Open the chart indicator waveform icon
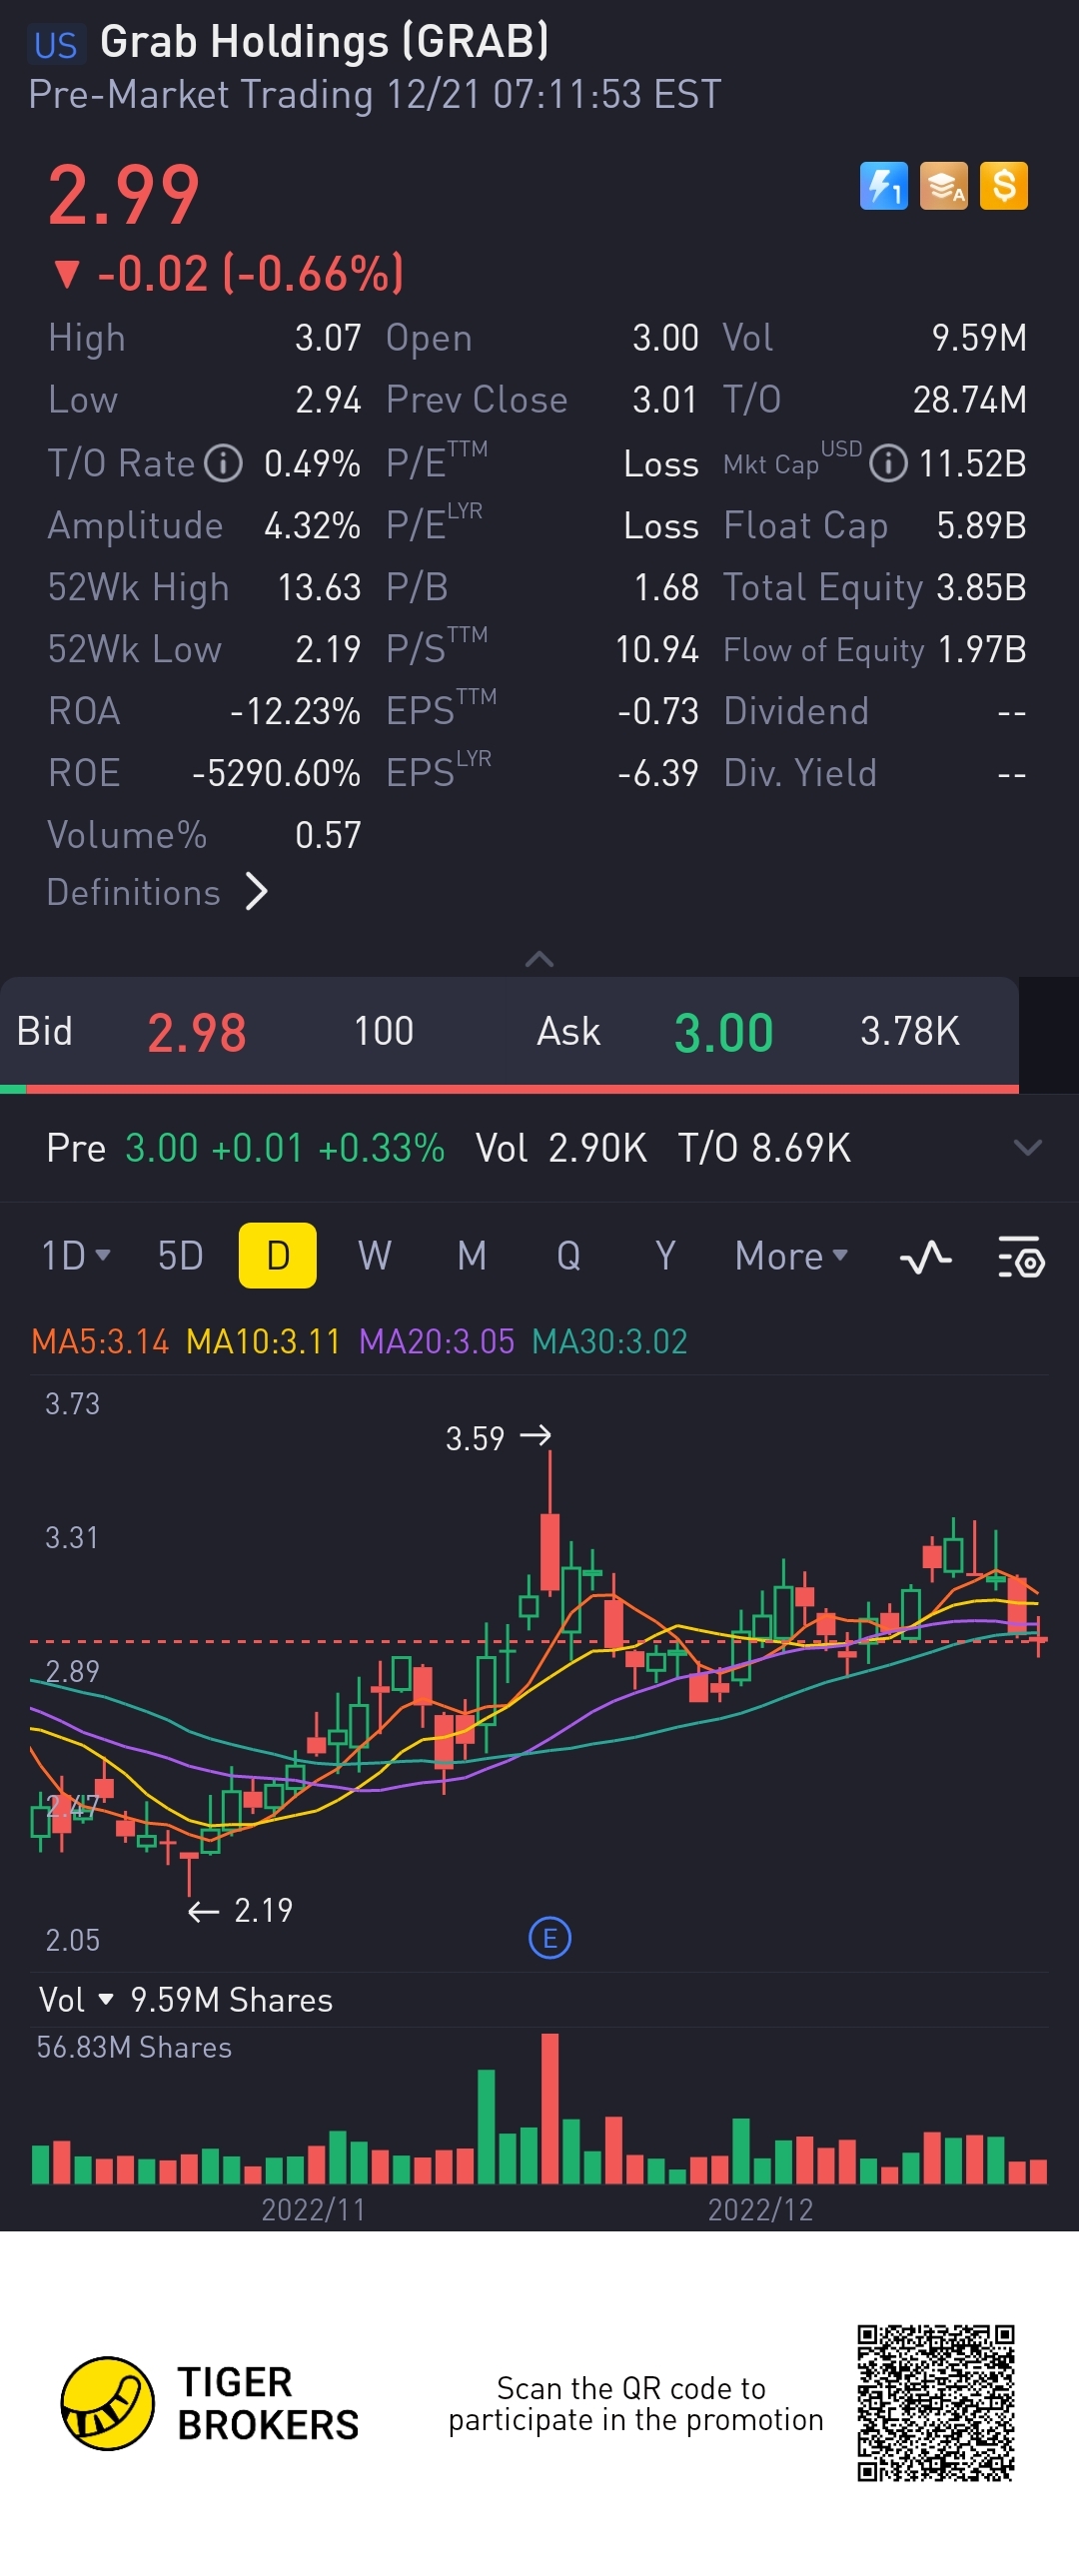 (x=925, y=1257)
